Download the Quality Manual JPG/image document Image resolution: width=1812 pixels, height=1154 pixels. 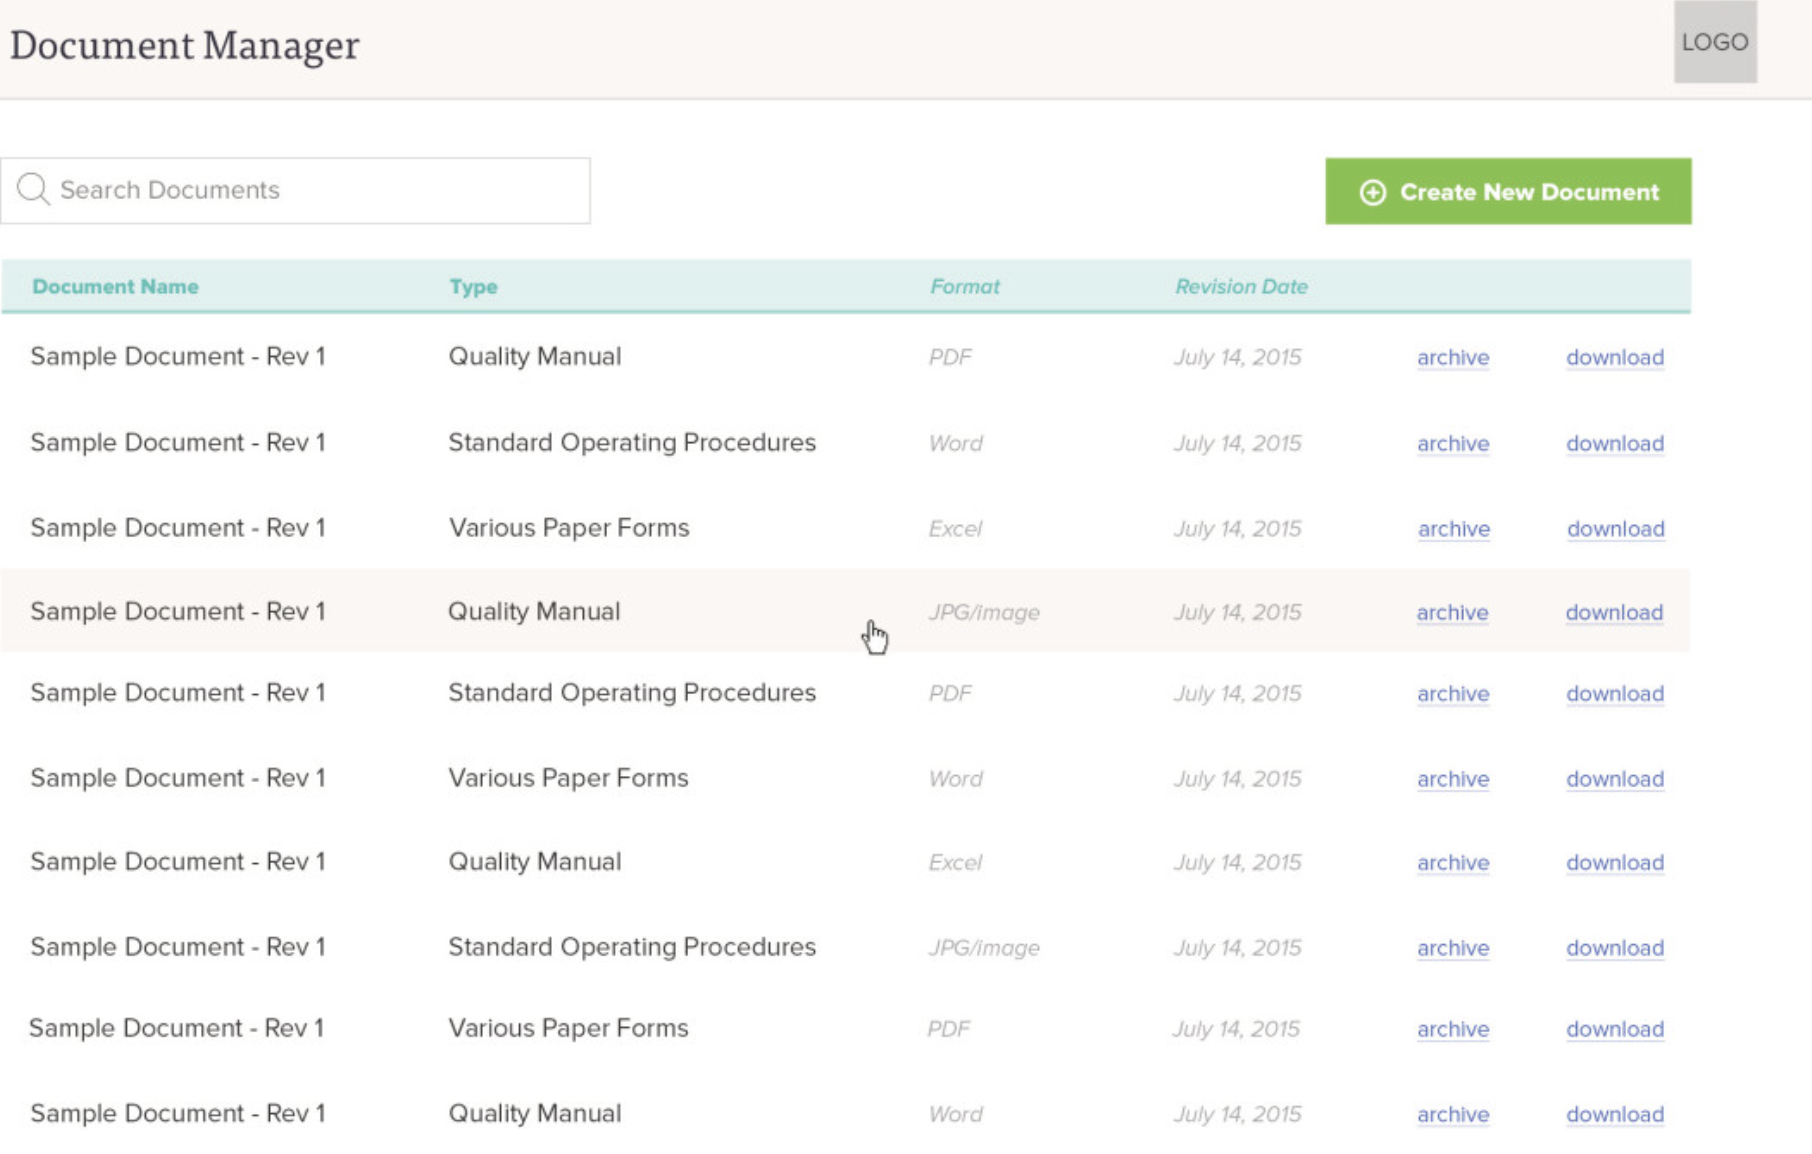pos(1614,612)
